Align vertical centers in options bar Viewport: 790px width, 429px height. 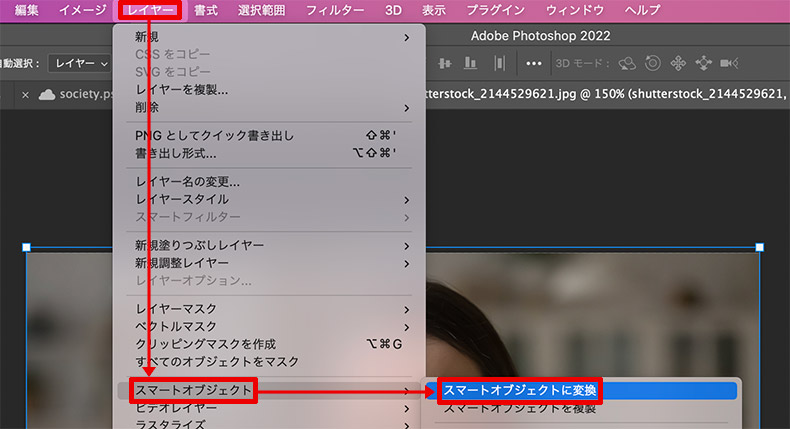pyautogui.click(x=444, y=64)
